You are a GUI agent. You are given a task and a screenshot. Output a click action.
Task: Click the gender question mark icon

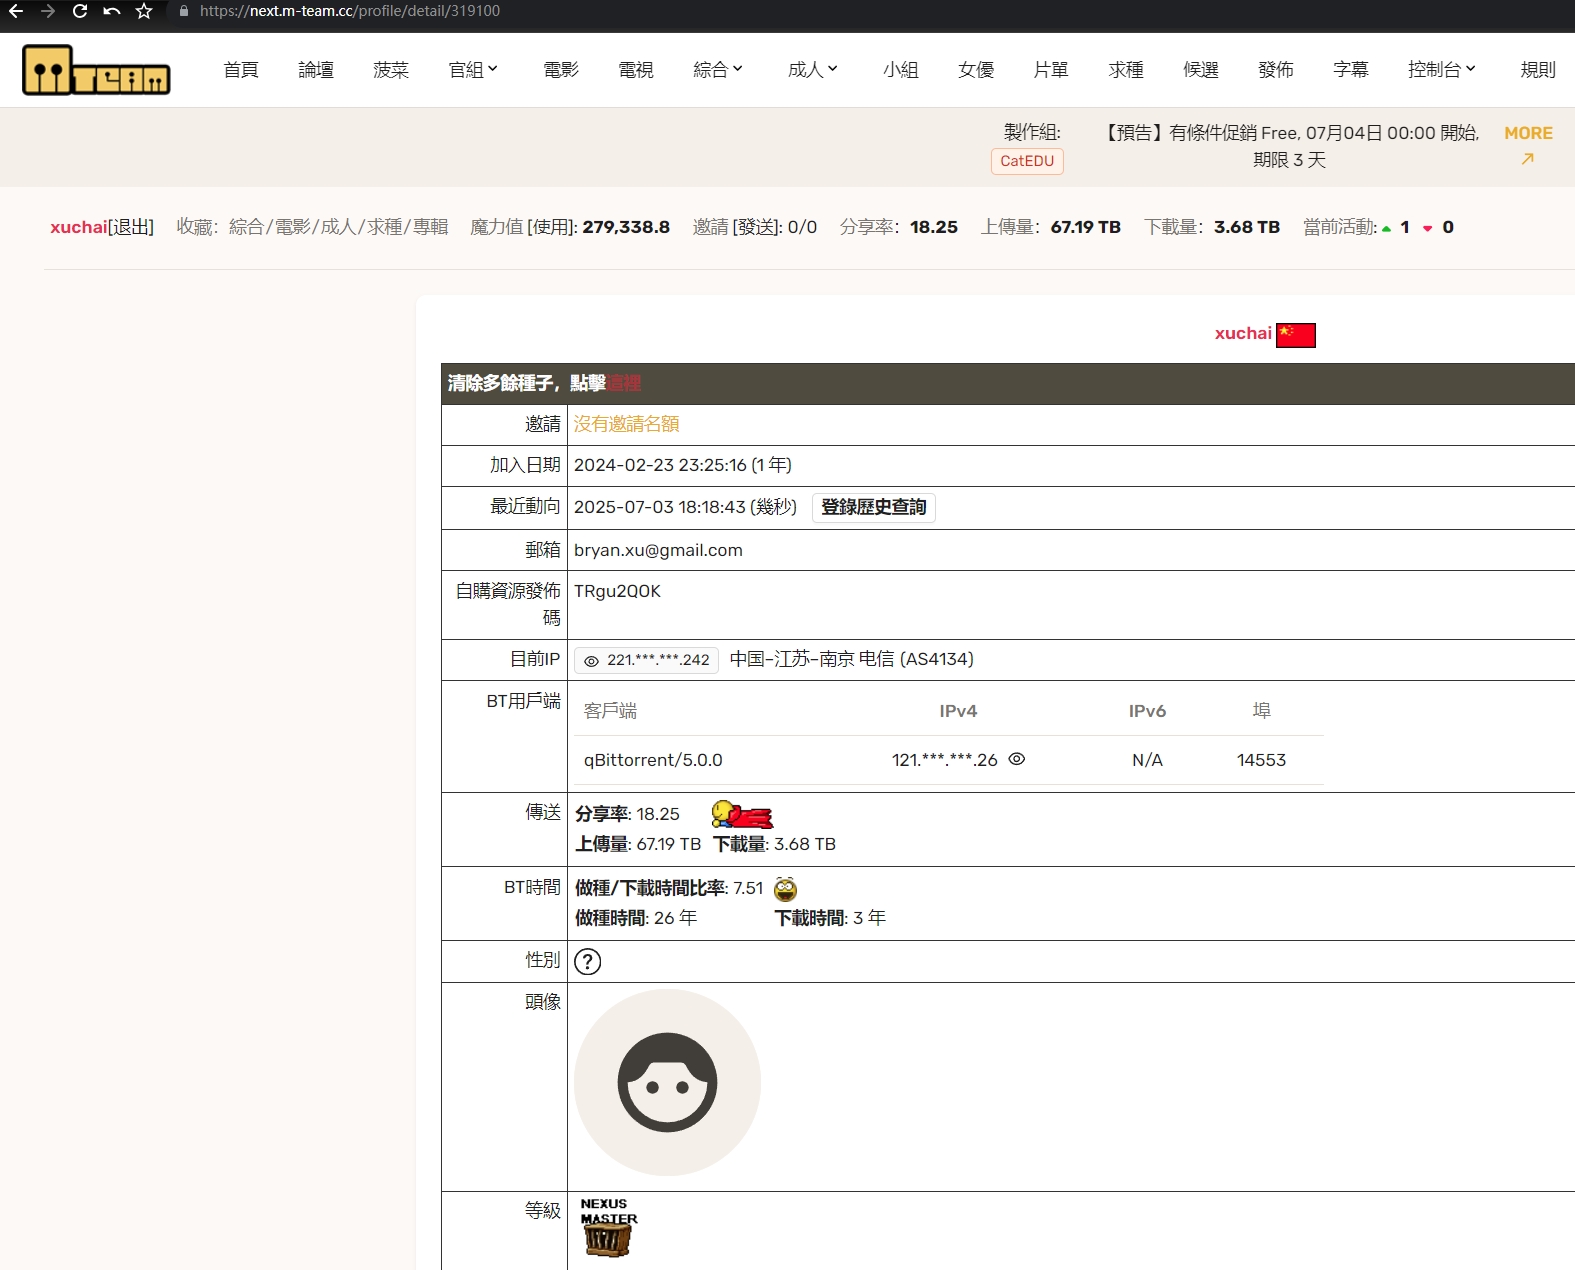coord(588,962)
